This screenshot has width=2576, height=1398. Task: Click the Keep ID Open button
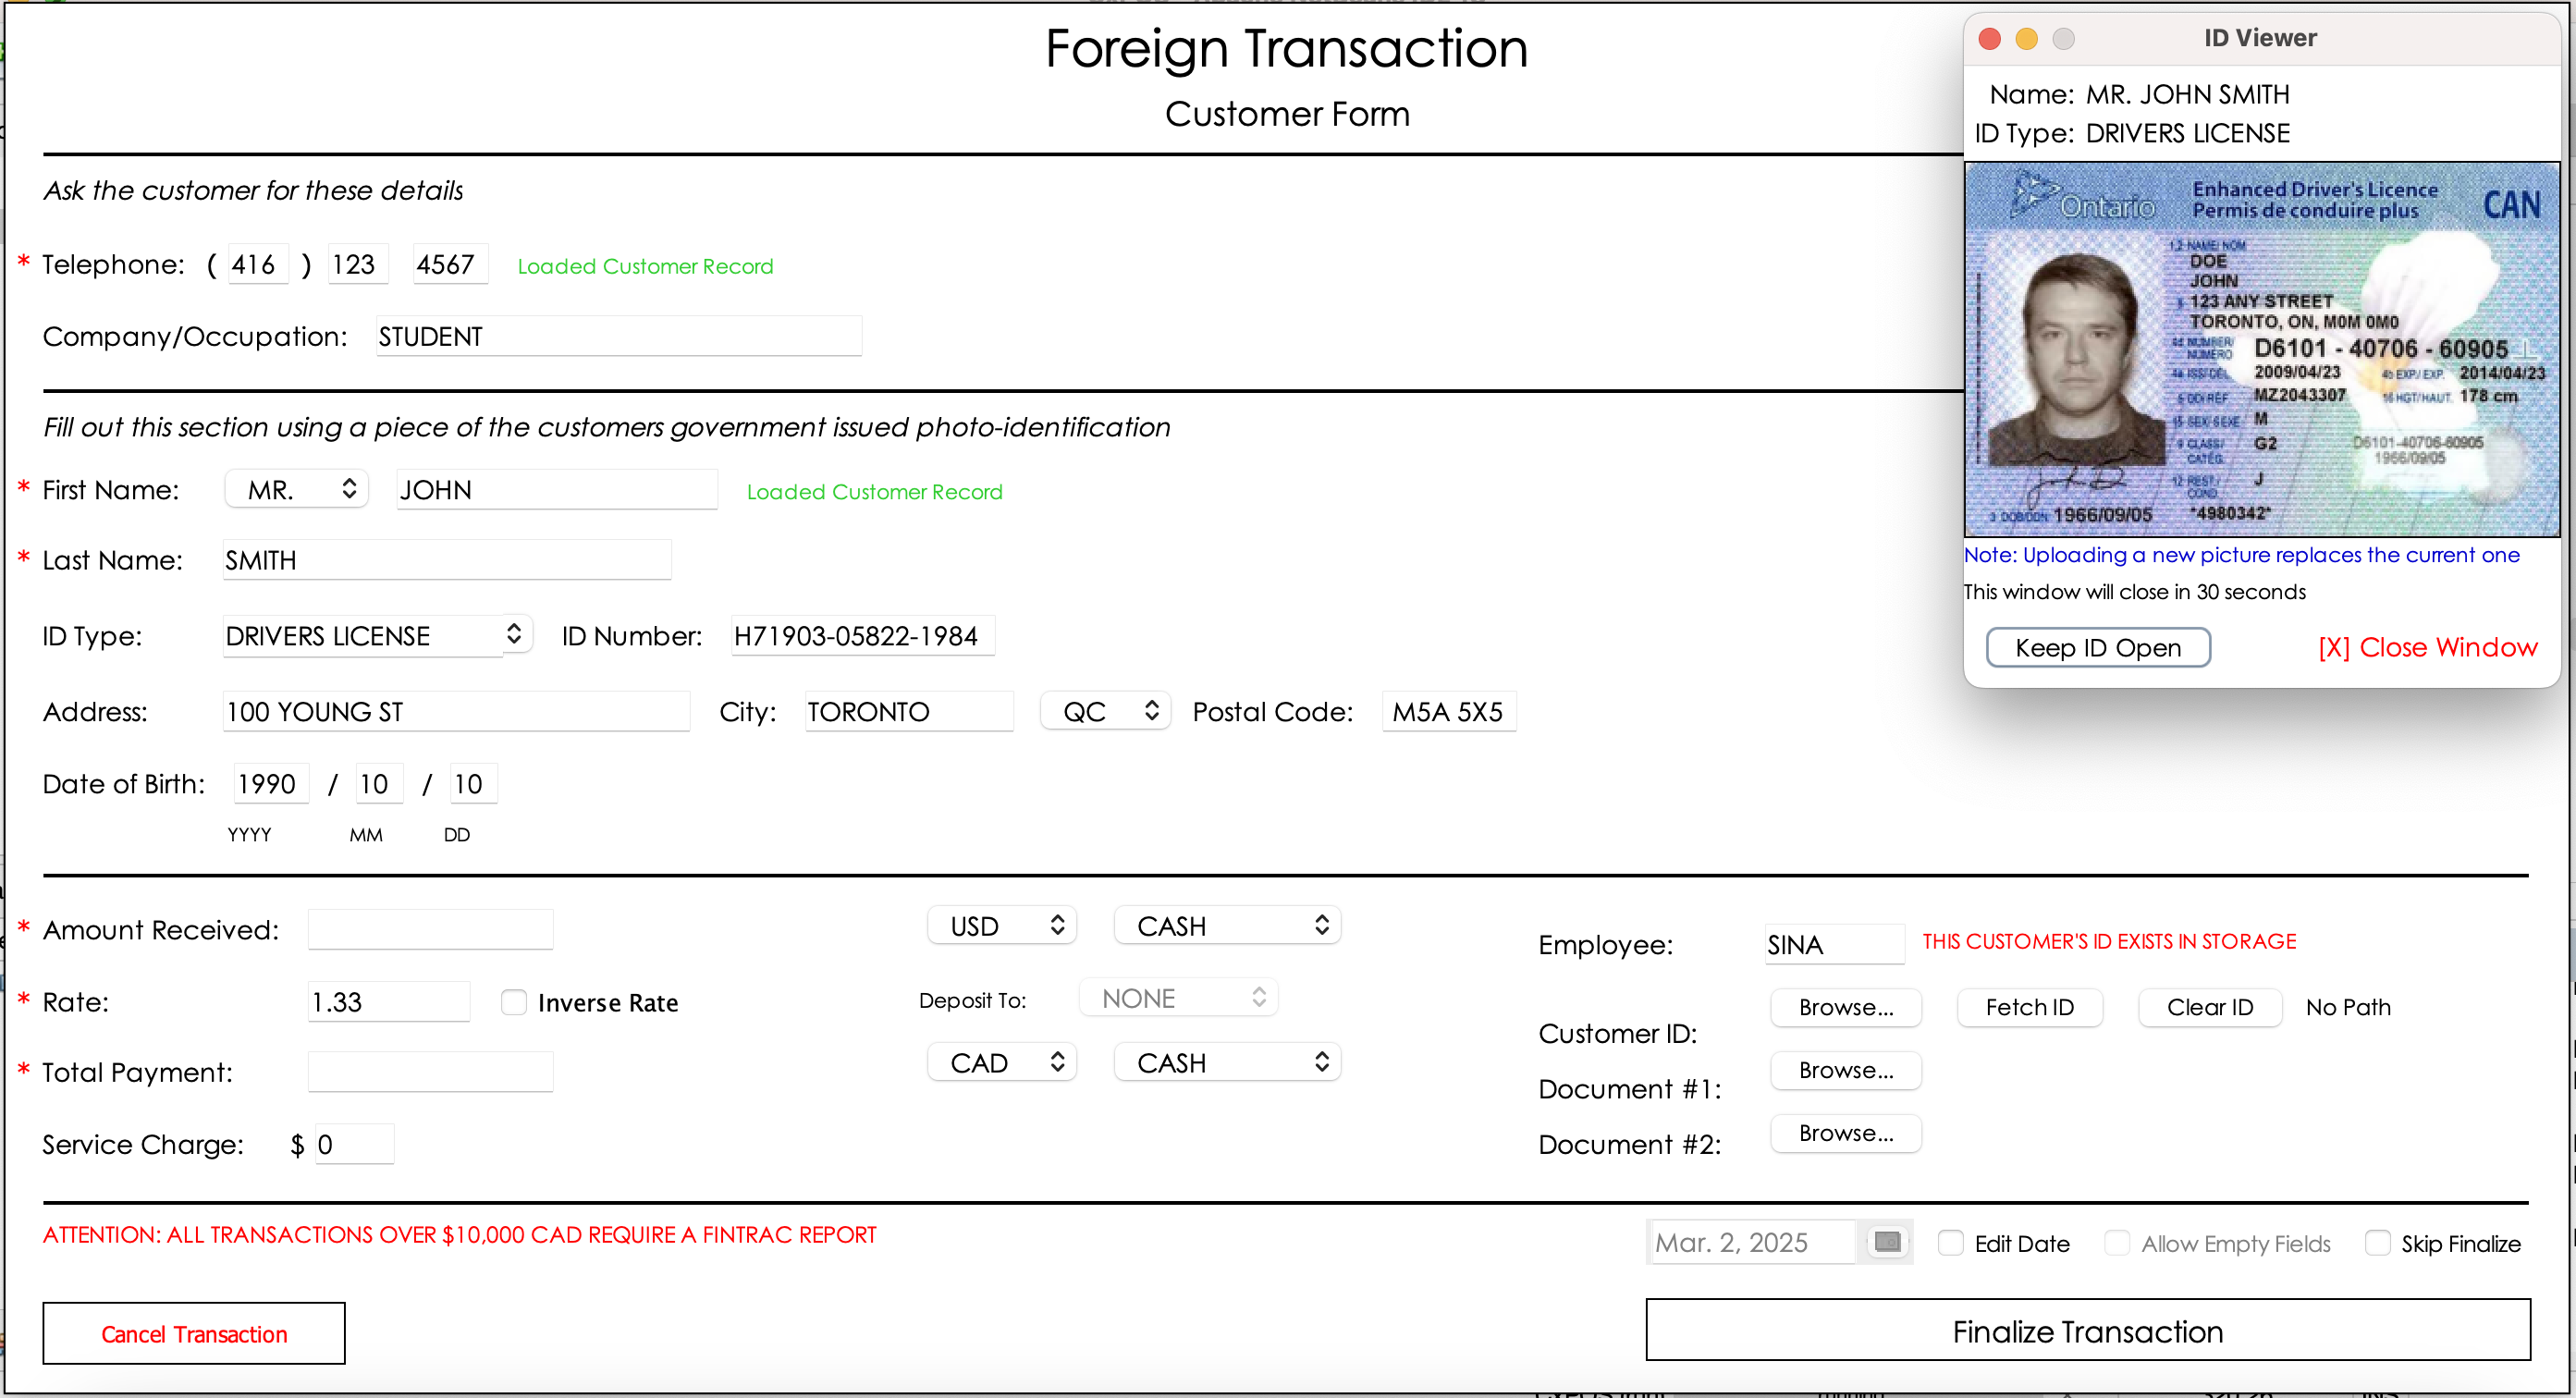point(2097,648)
